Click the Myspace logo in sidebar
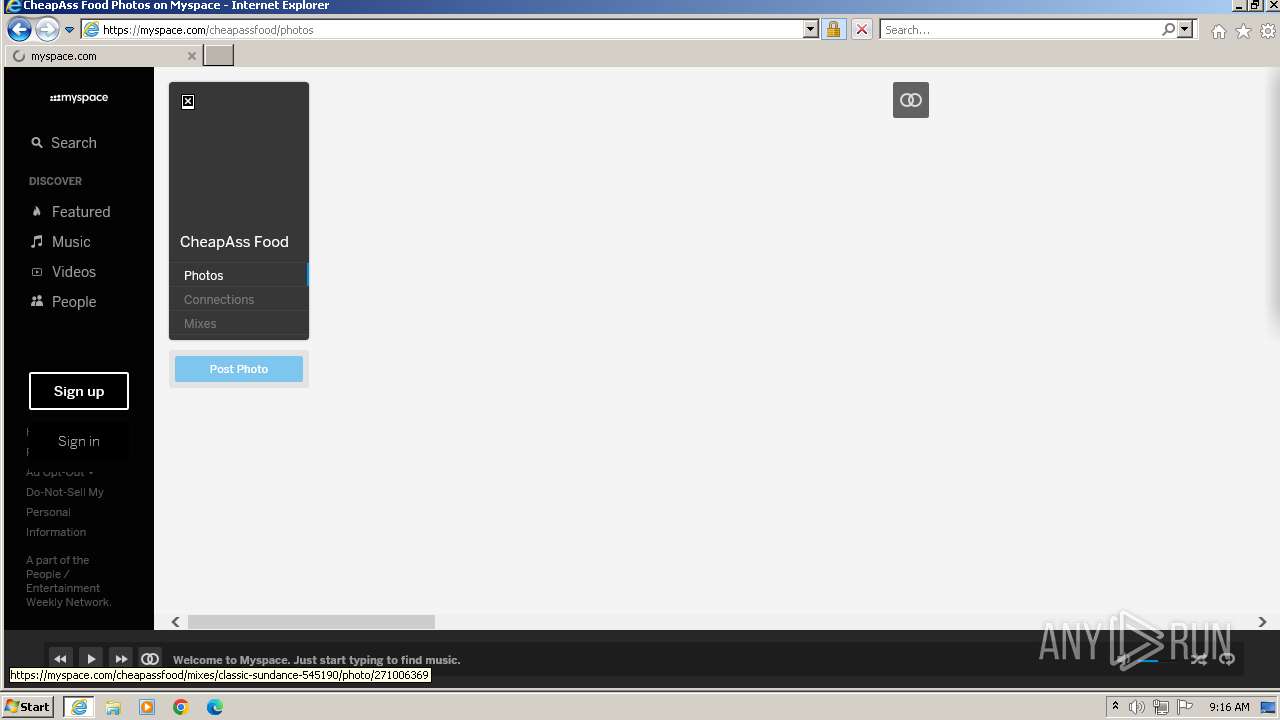The width and height of the screenshot is (1280, 720). click(x=79, y=98)
